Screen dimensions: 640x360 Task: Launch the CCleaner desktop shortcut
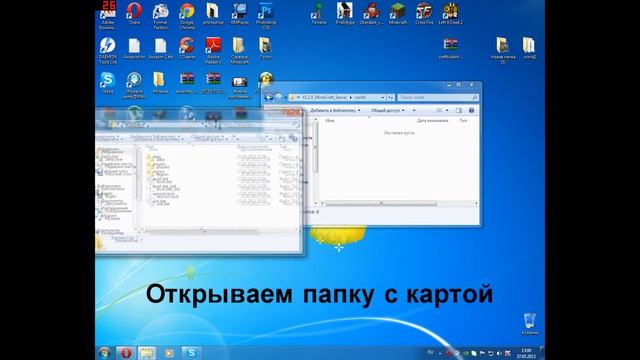[x=187, y=48]
